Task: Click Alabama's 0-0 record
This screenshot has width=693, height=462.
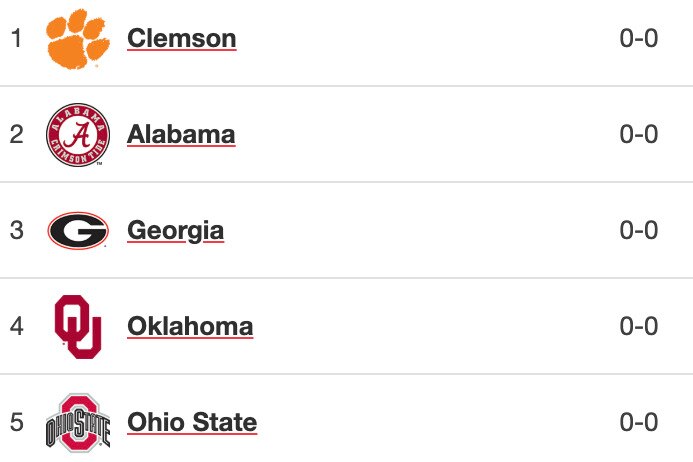Action: 639,134
